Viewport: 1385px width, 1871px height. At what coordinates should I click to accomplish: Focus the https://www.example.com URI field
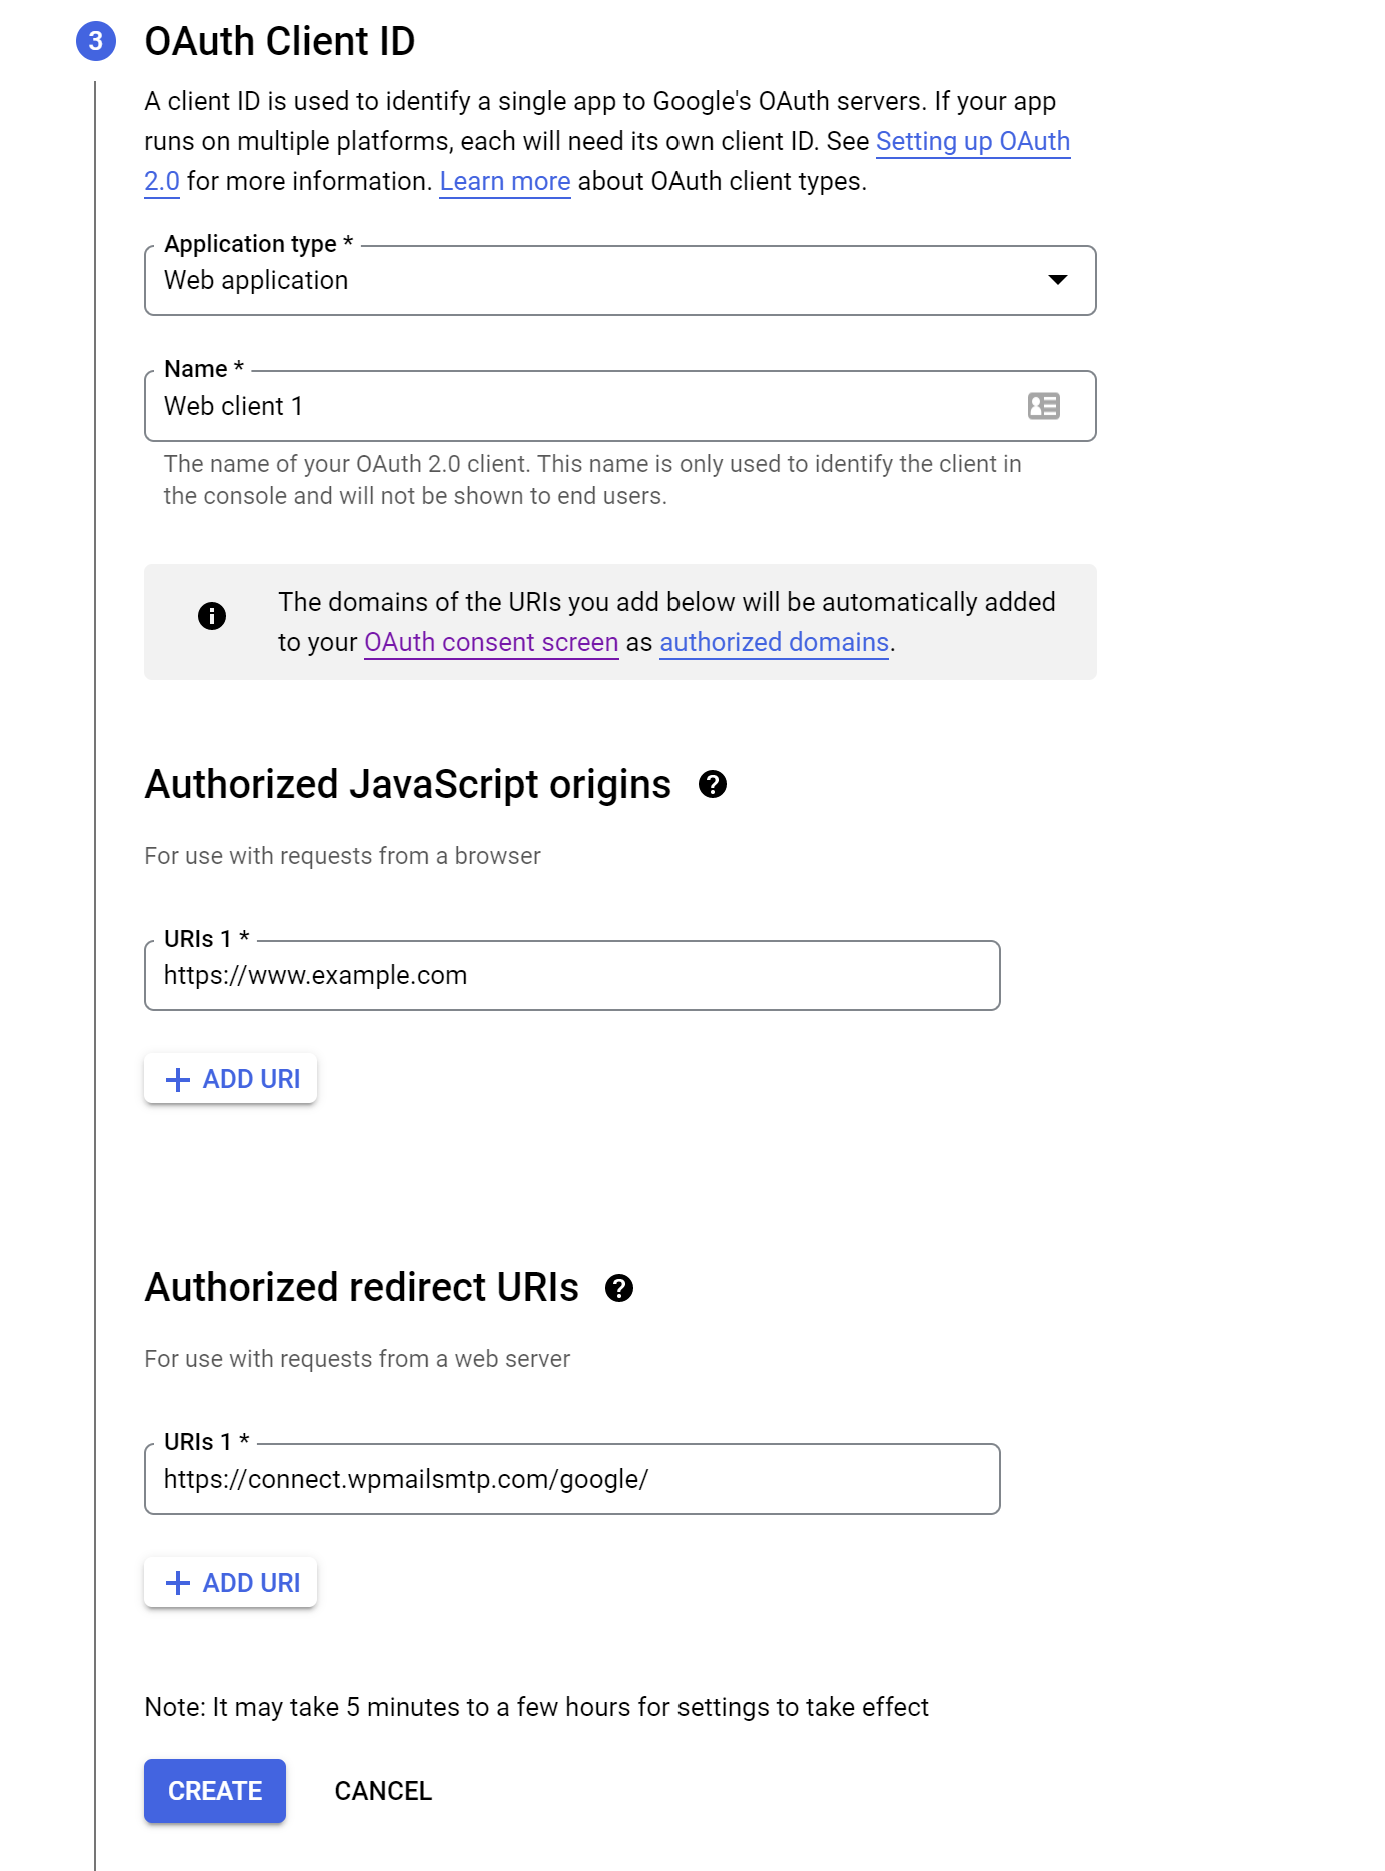572,976
